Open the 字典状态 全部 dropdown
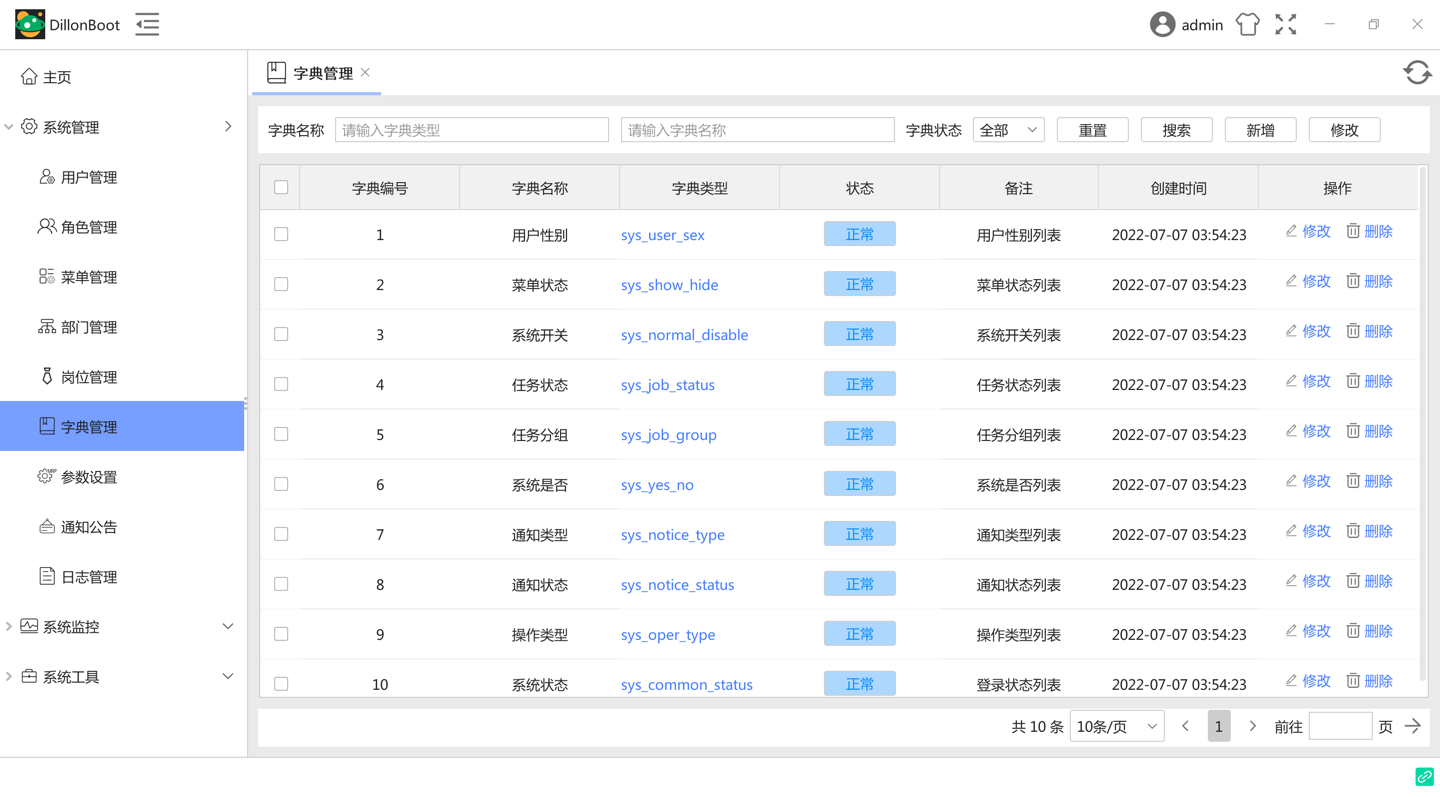The height and width of the screenshot is (797, 1440). [x=1008, y=130]
